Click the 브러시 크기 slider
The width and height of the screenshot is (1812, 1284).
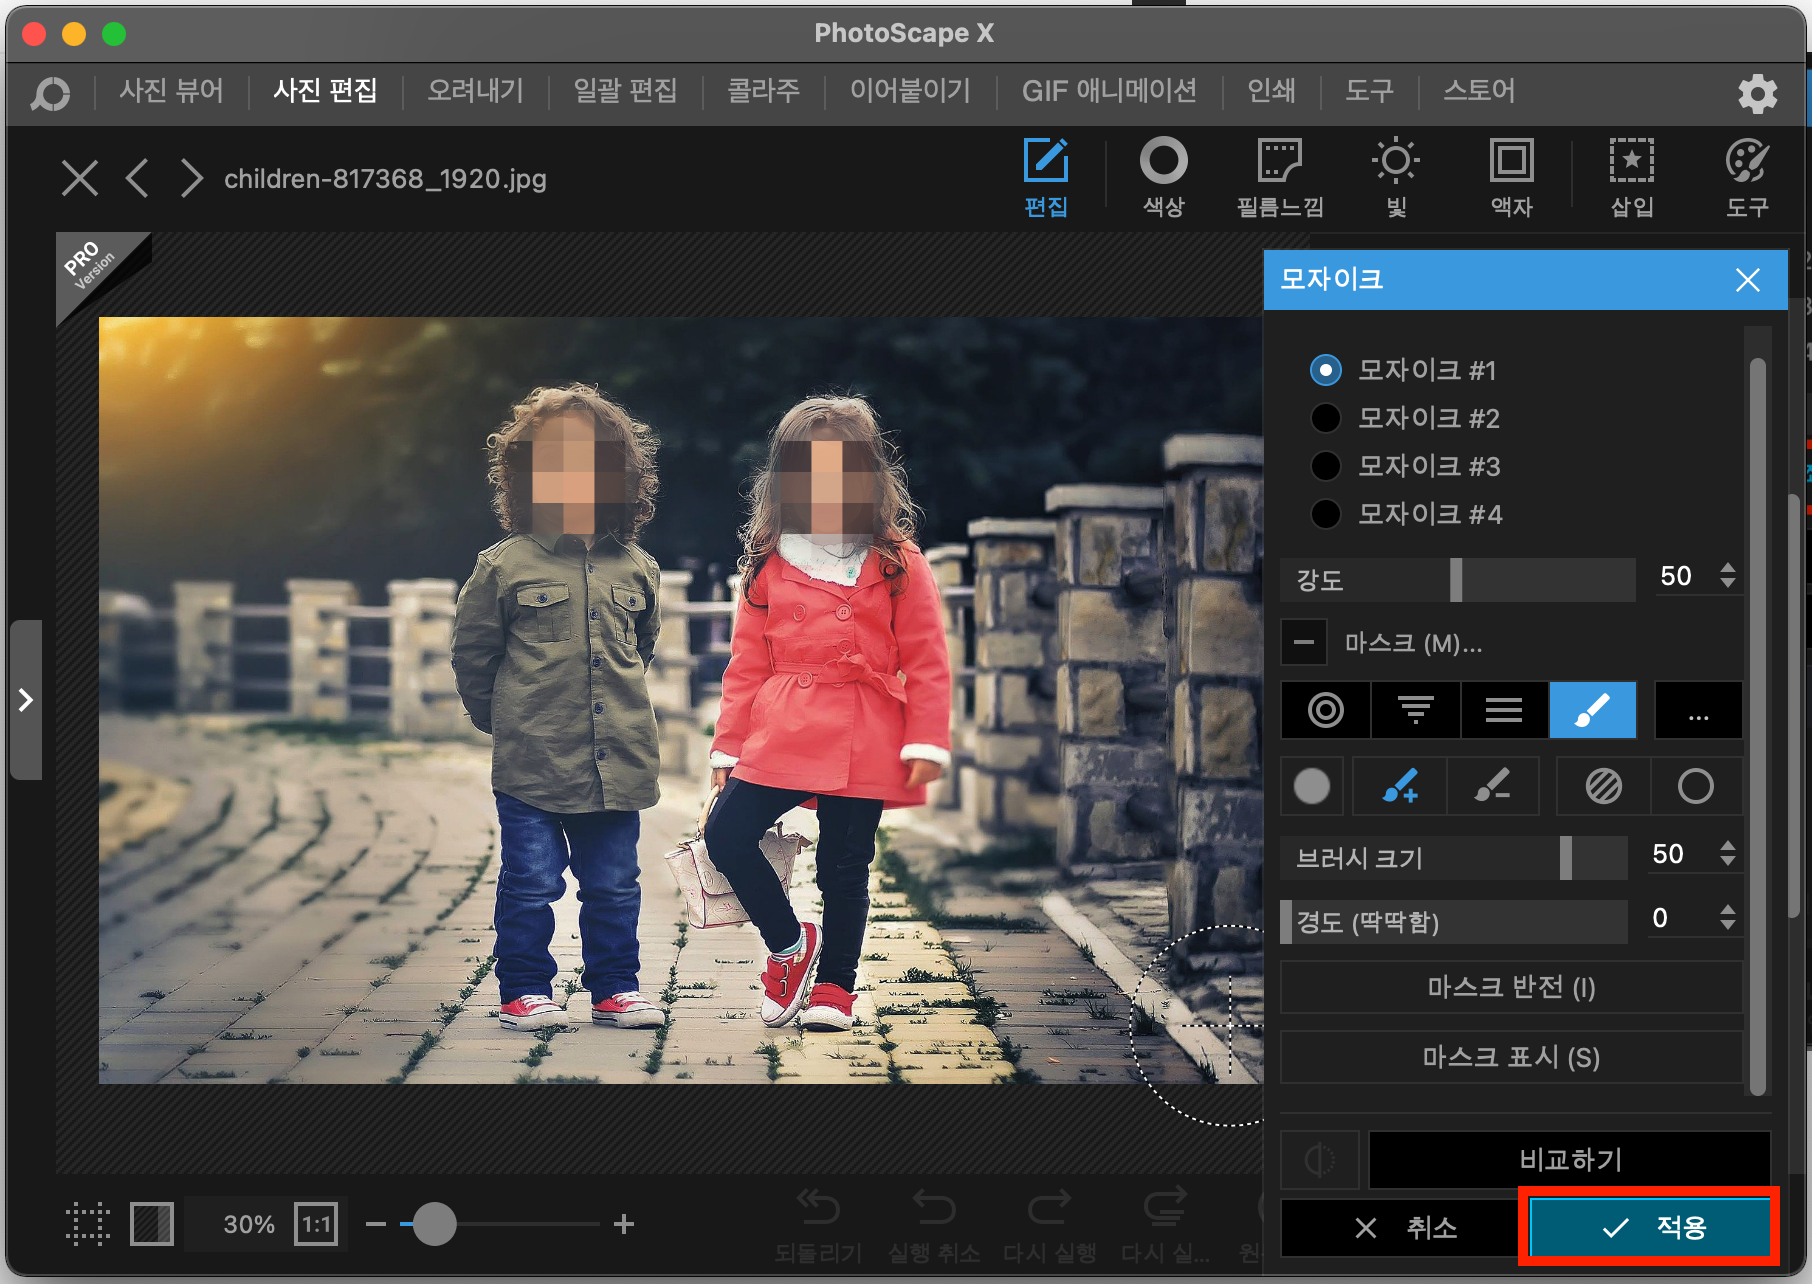click(x=1454, y=858)
